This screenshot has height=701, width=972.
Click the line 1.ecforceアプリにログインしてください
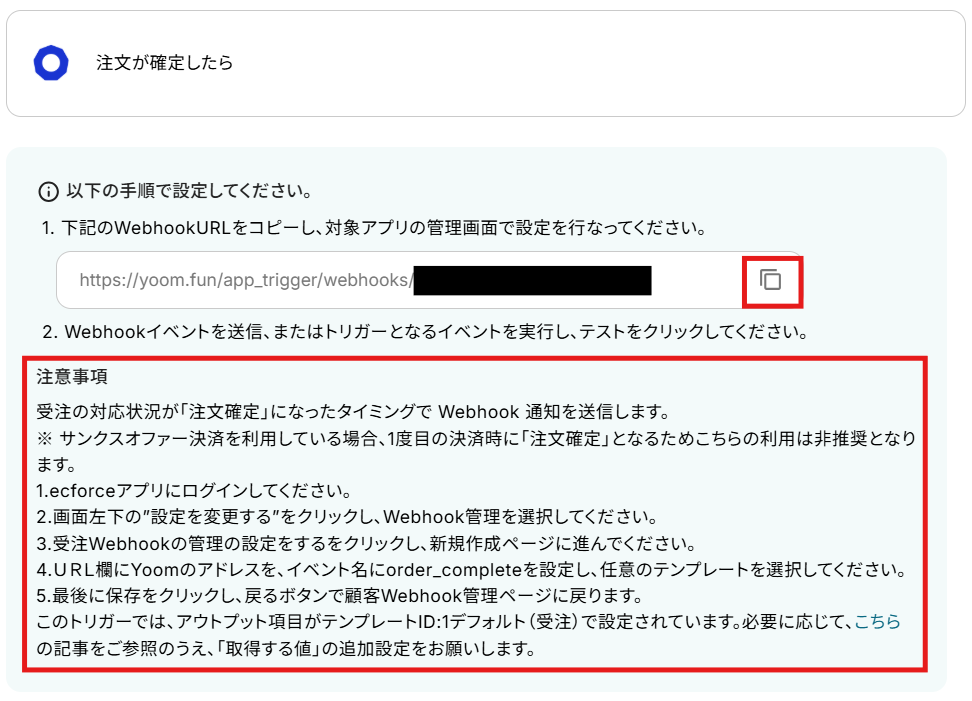click(194, 491)
